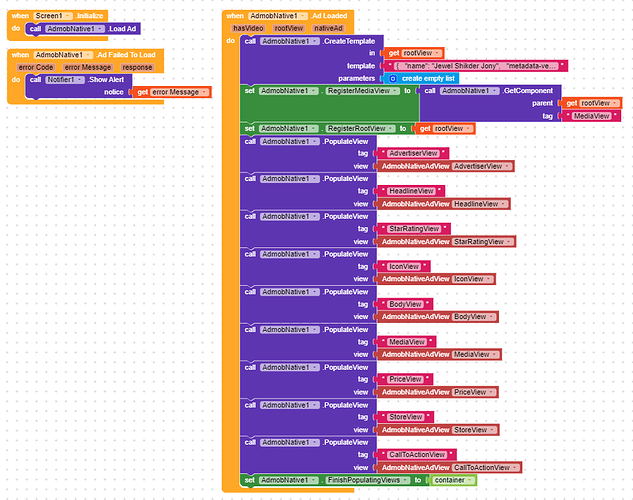Image resolution: width=633 pixels, height=500 pixels.
Task: Open the AdmobNativeAdView StarRatingView dropdown
Action: click(x=483, y=242)
